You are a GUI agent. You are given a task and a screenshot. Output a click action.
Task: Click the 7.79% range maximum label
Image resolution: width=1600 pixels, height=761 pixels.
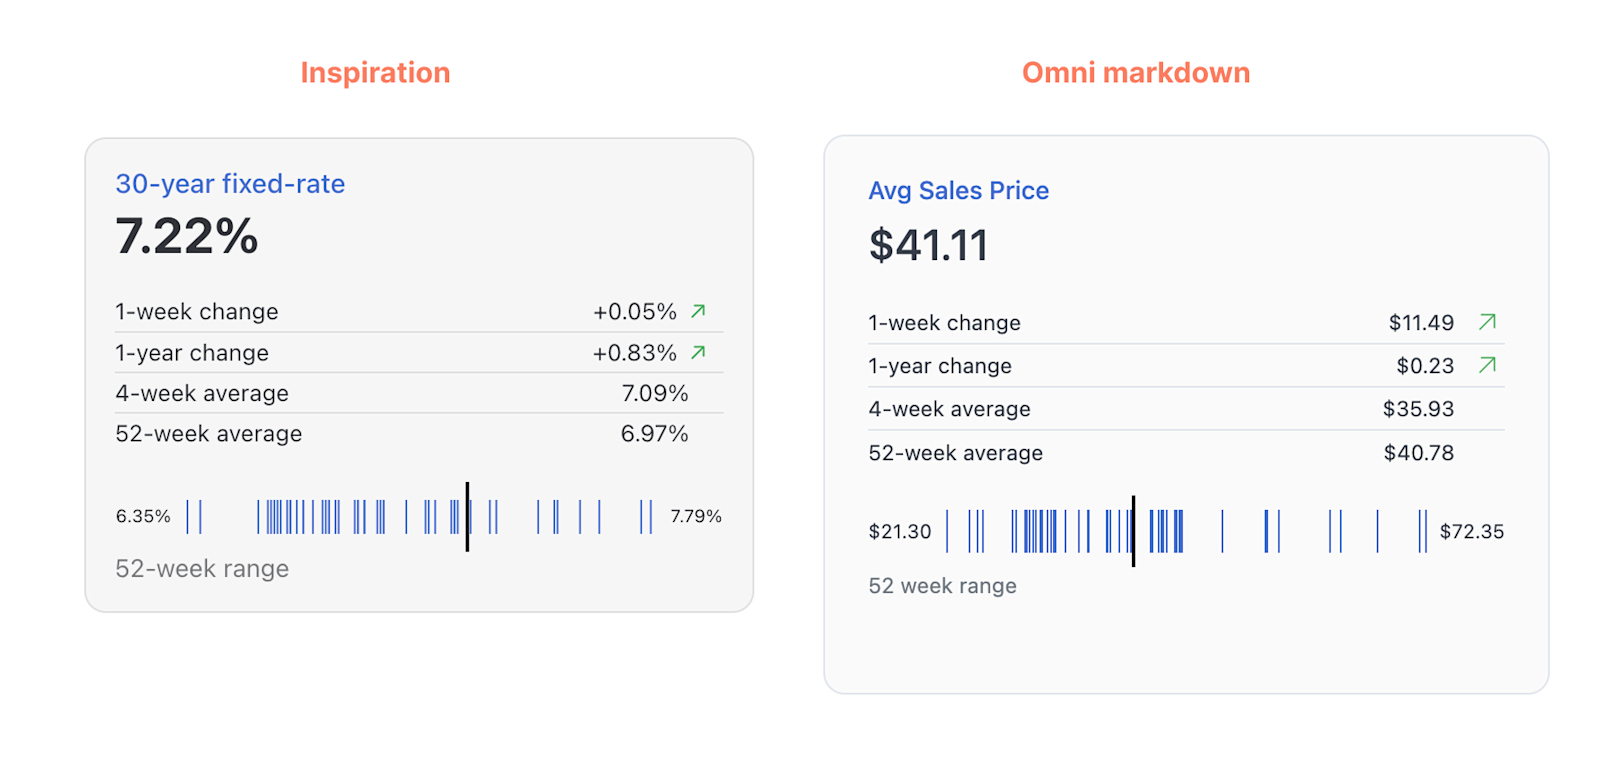coord(696,516)
